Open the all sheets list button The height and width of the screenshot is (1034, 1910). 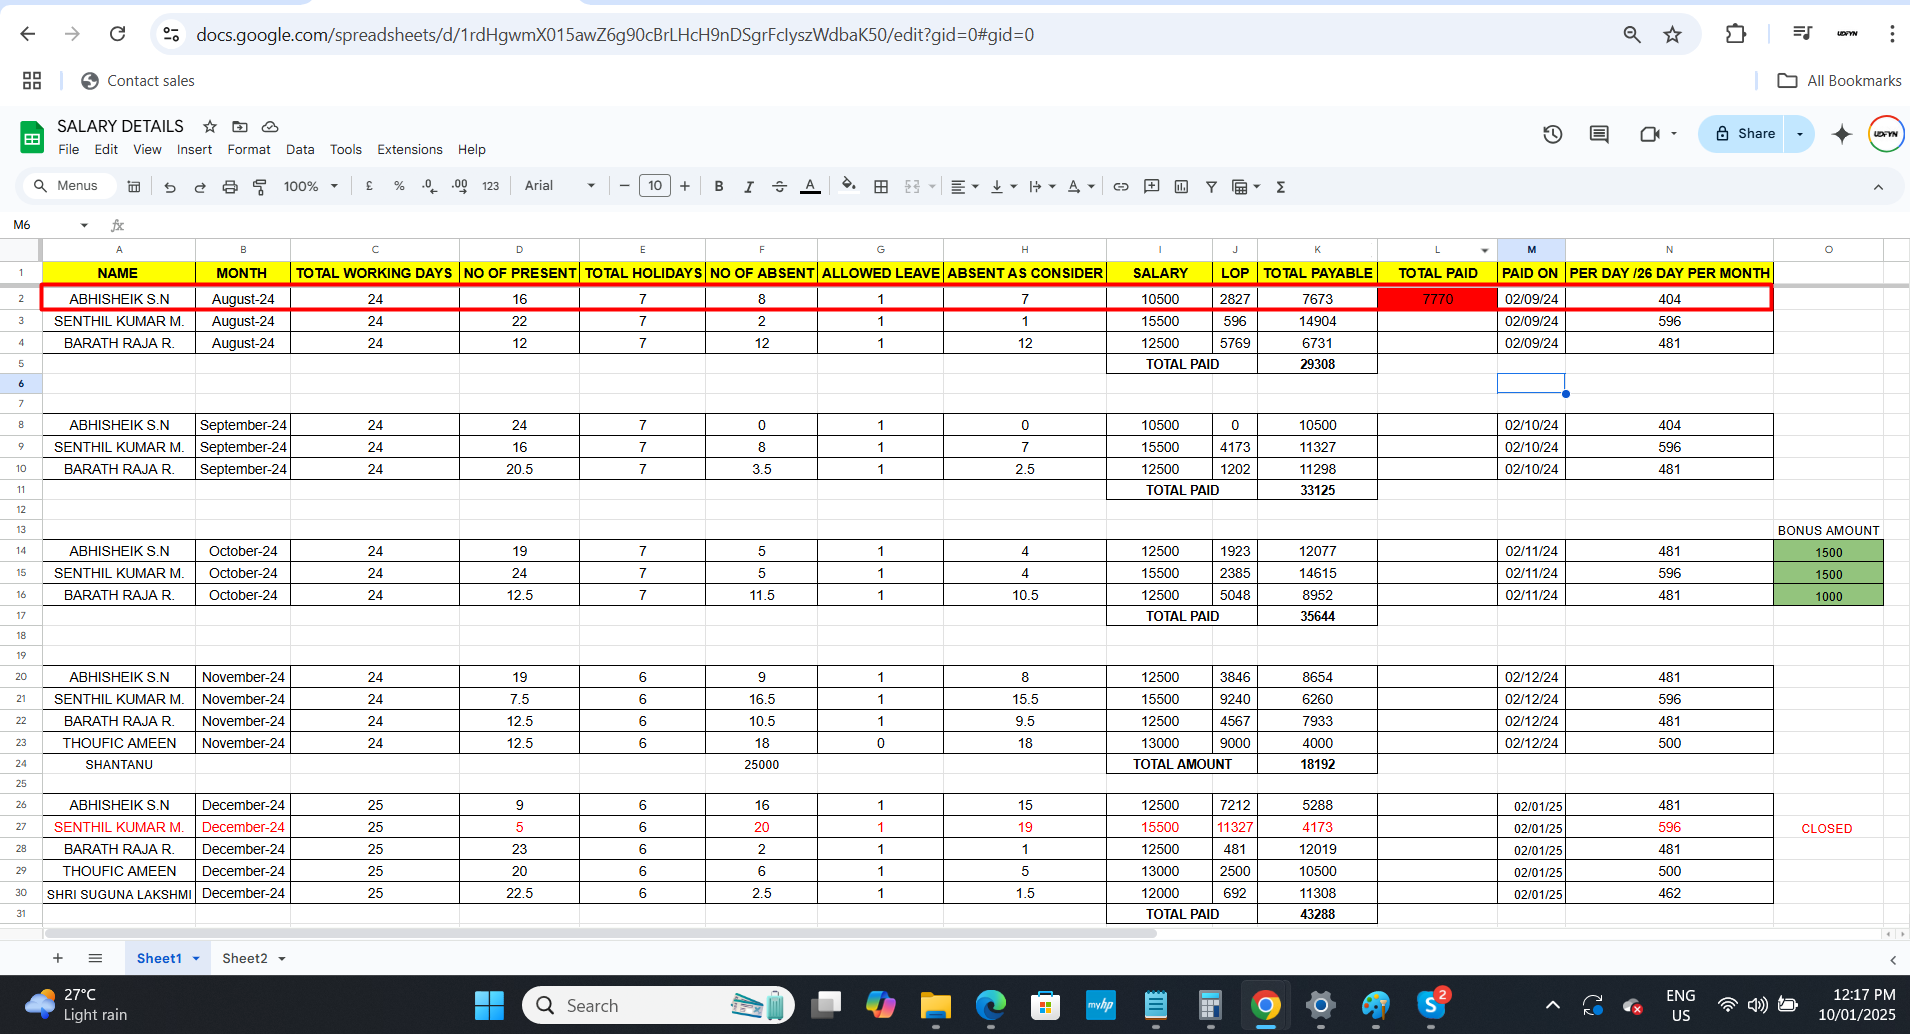(x=95, y=958)
